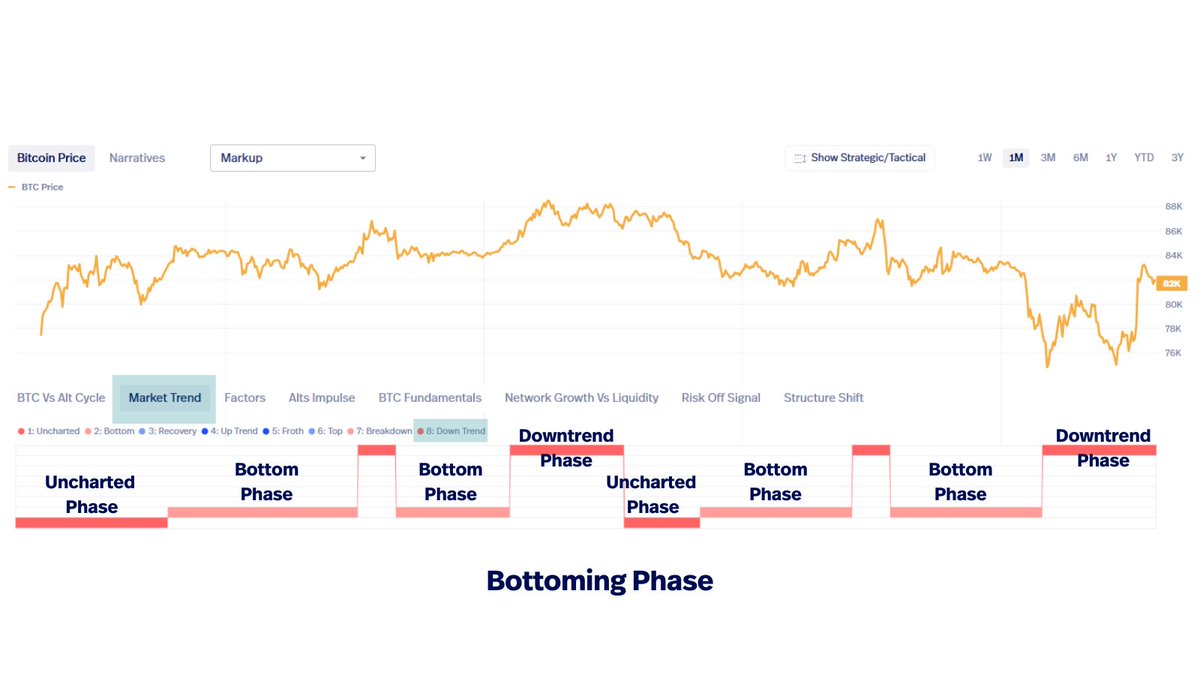This screenshot has width=1200, height=675.
Task: Open the Risk Off Signal tab
Action: coord(721,398)
